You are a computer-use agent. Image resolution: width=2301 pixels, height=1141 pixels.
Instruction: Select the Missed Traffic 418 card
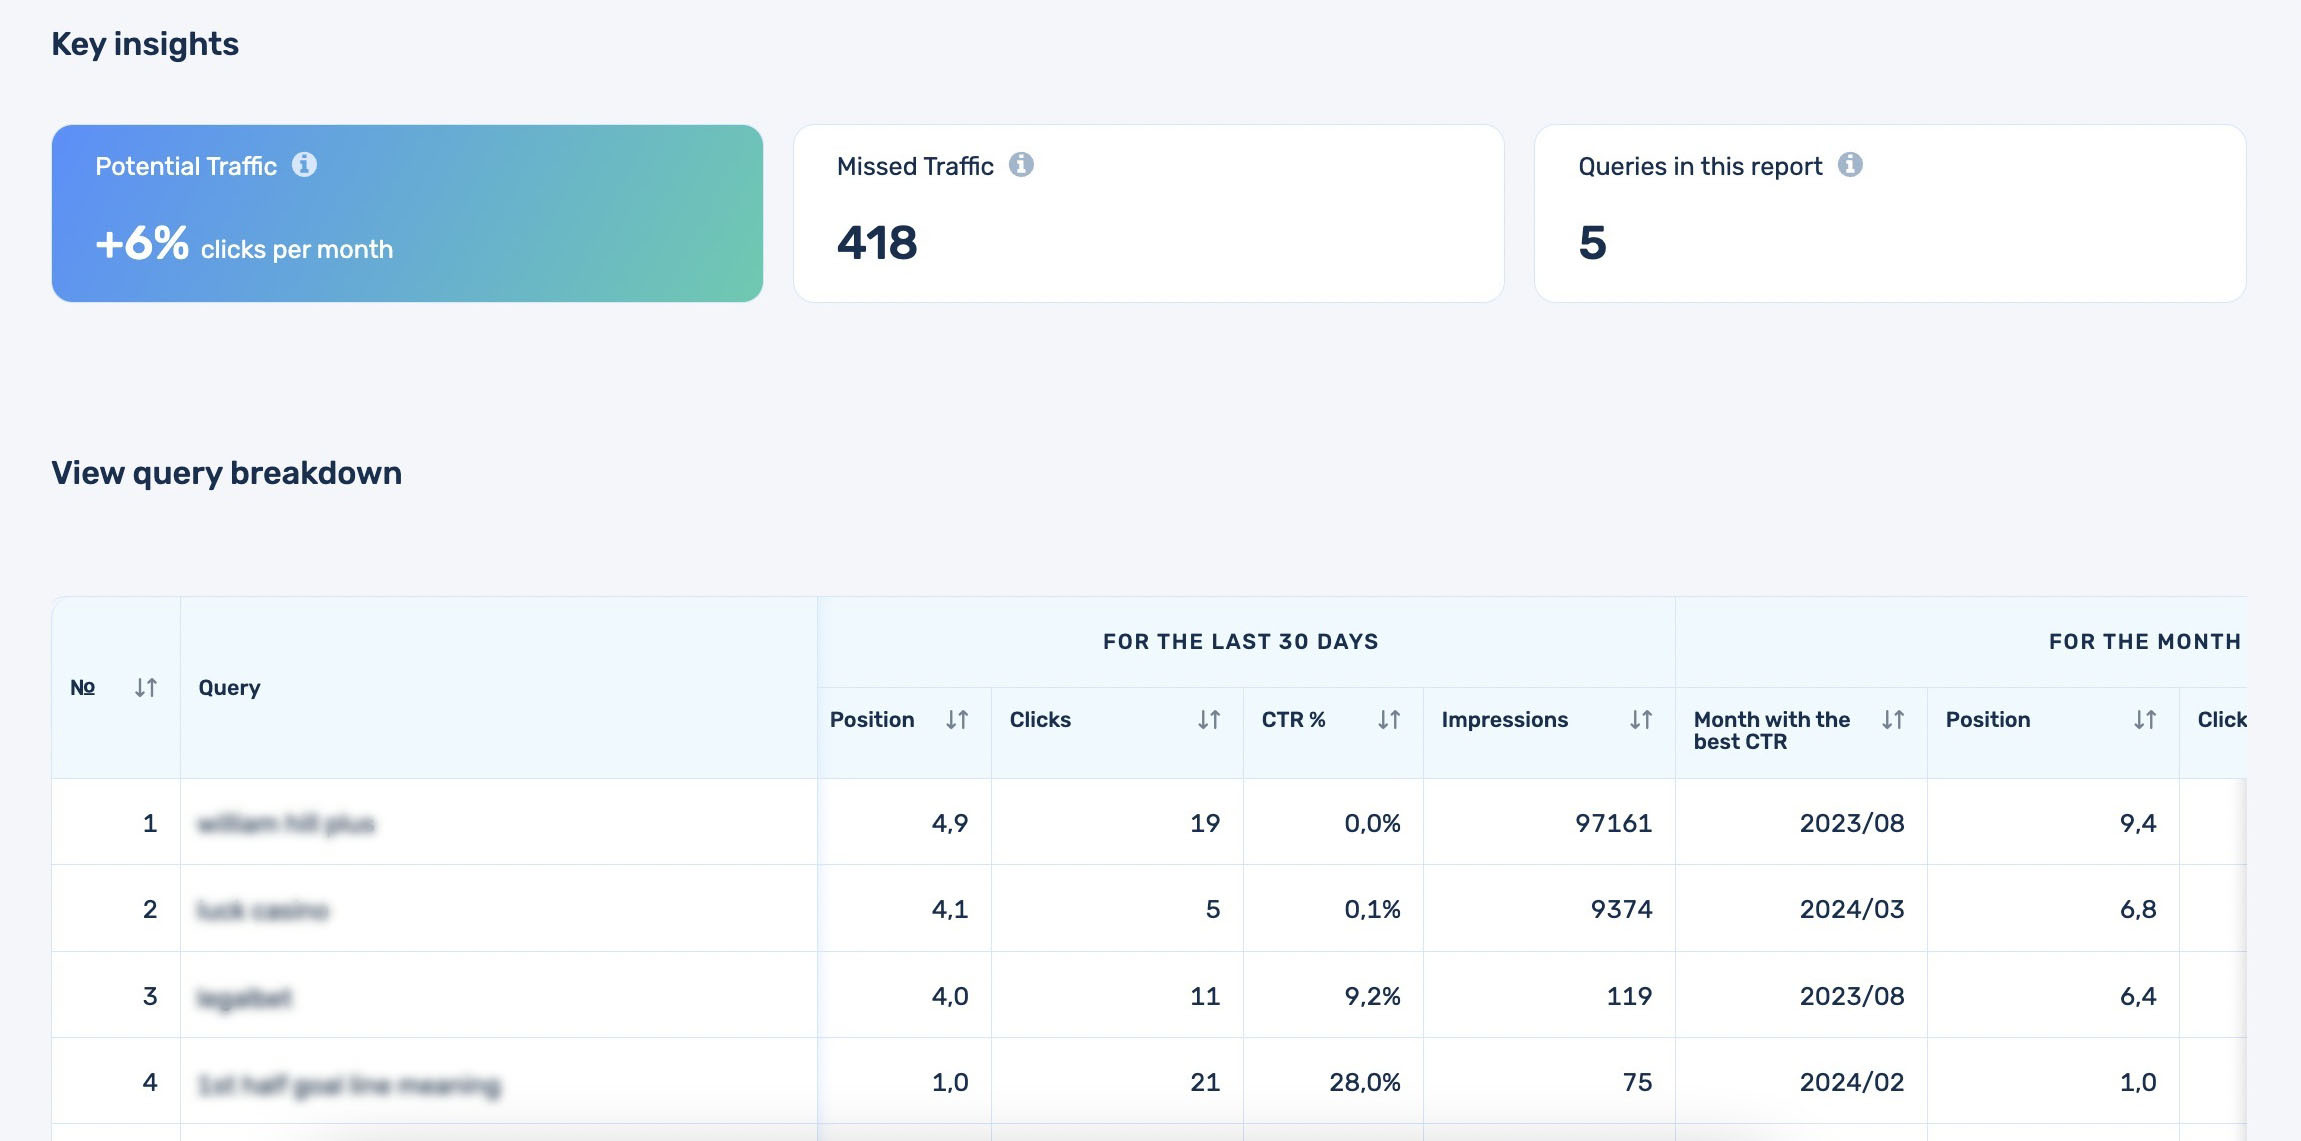[x=1148, y=213]
